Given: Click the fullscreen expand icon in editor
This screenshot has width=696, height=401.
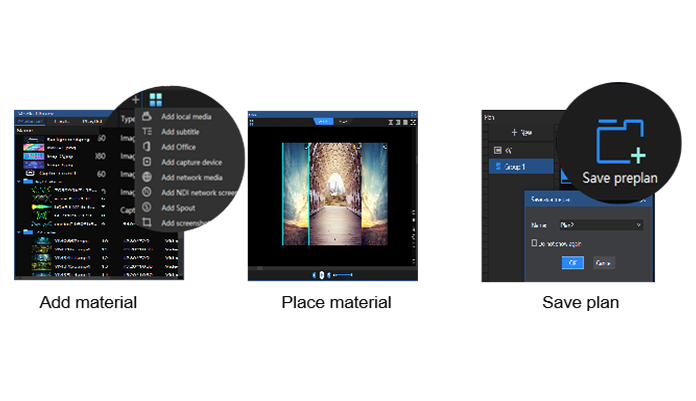Looking at the screenshot, I should 413,122.
